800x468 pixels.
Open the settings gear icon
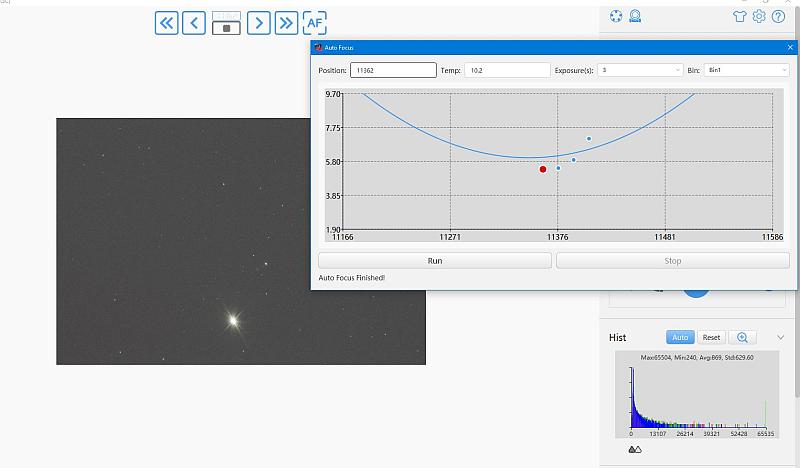(759, 16)
